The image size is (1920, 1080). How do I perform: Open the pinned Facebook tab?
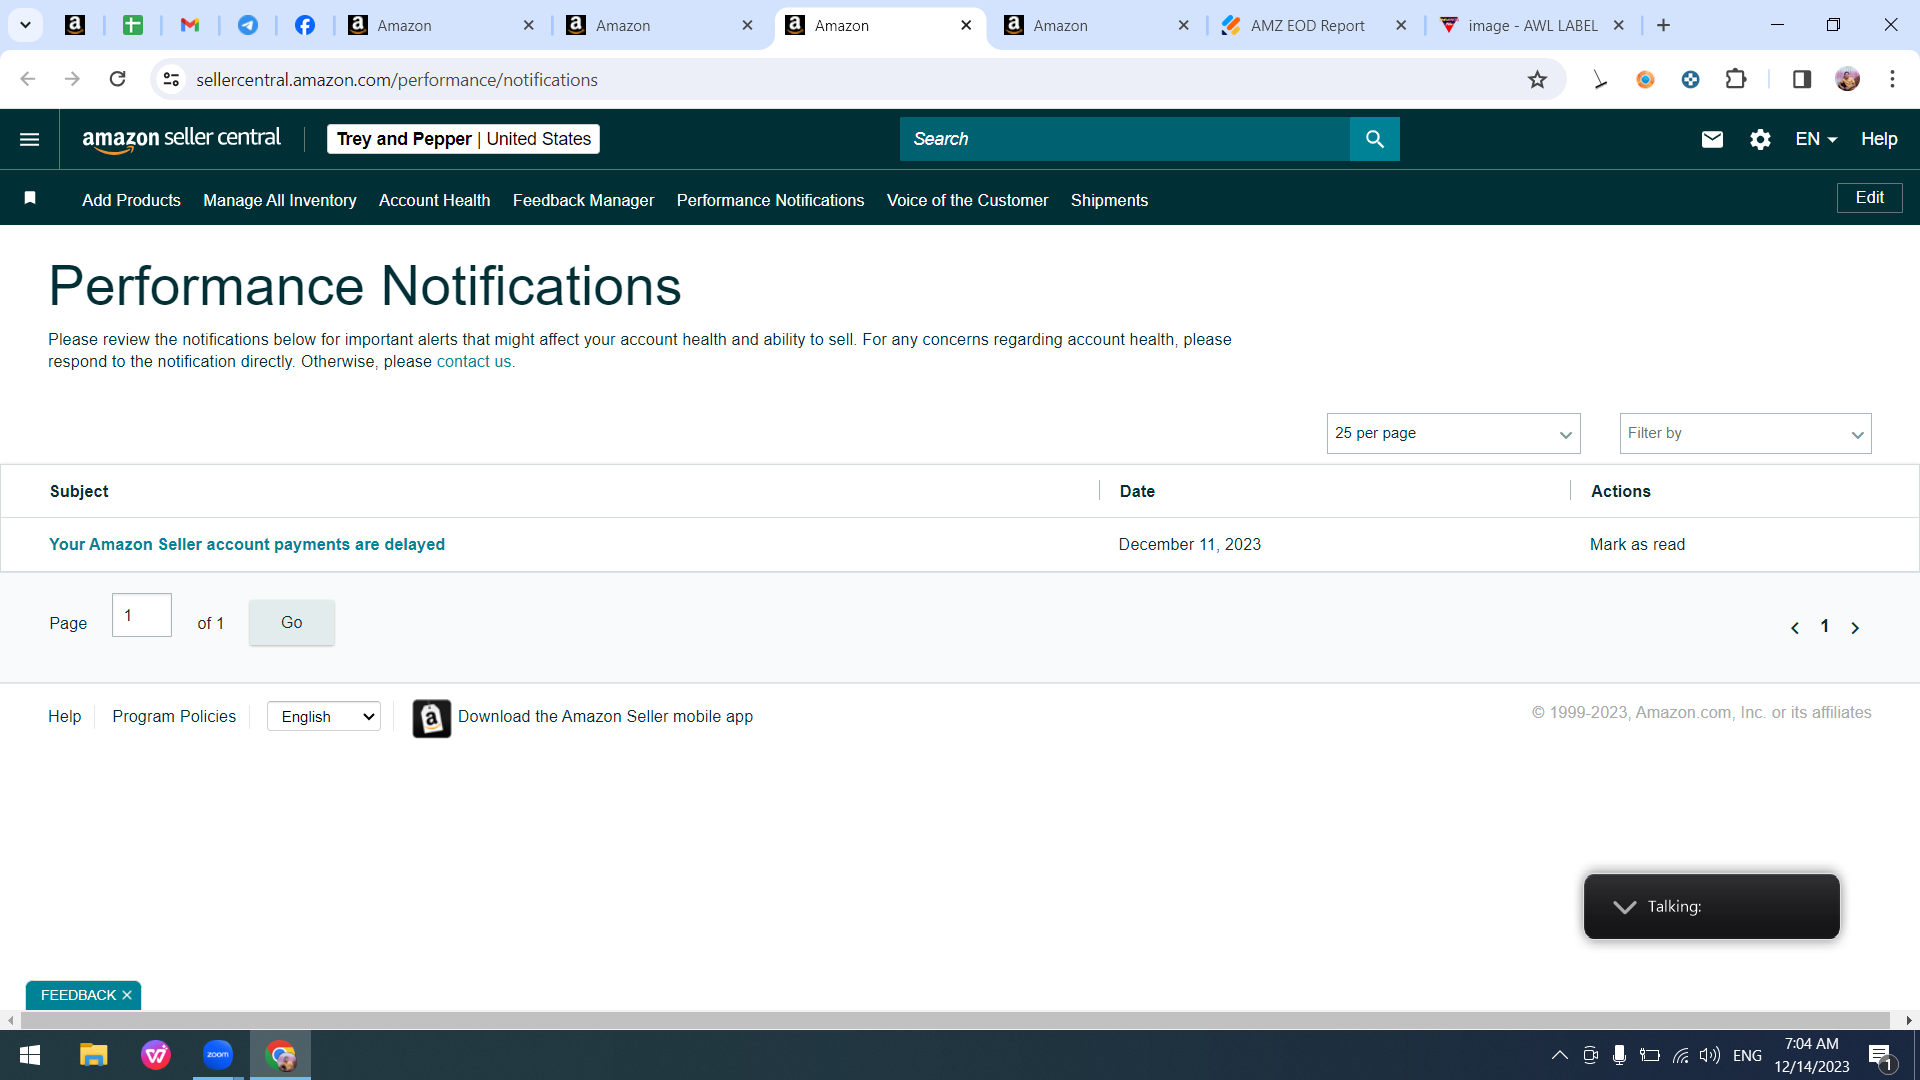coord(305,25)
